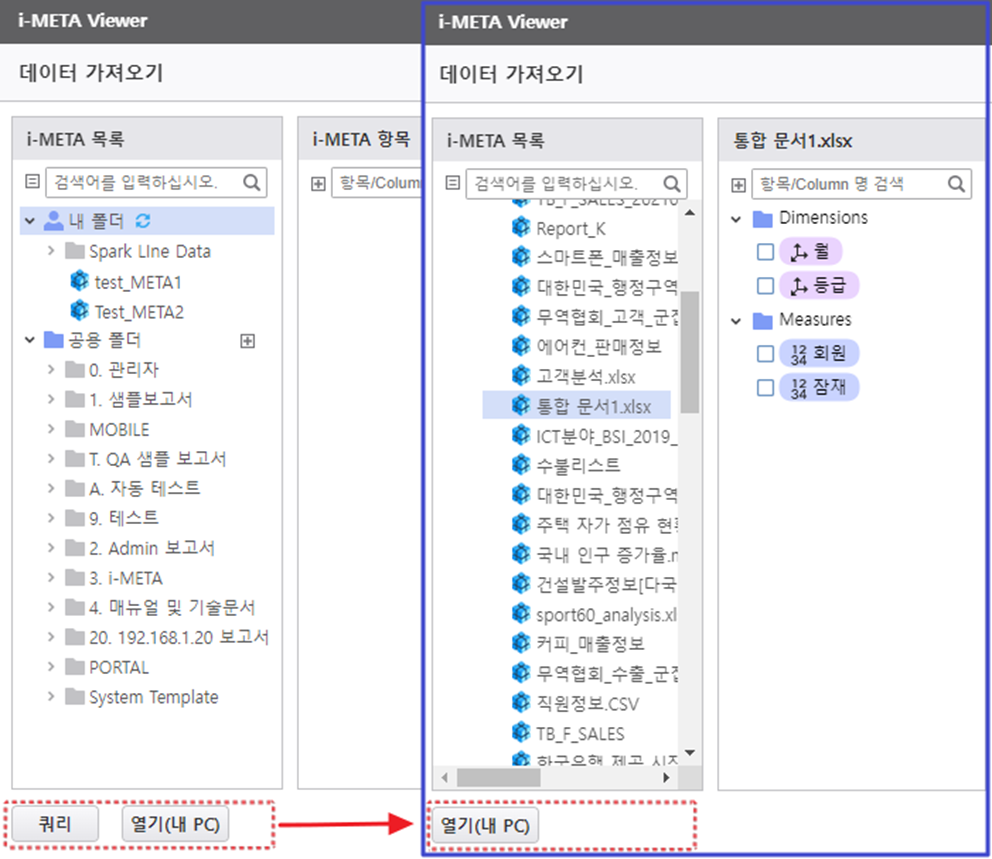Select Test_META2 item in 내 폴더
992x859 pixels.
[139, 312]
